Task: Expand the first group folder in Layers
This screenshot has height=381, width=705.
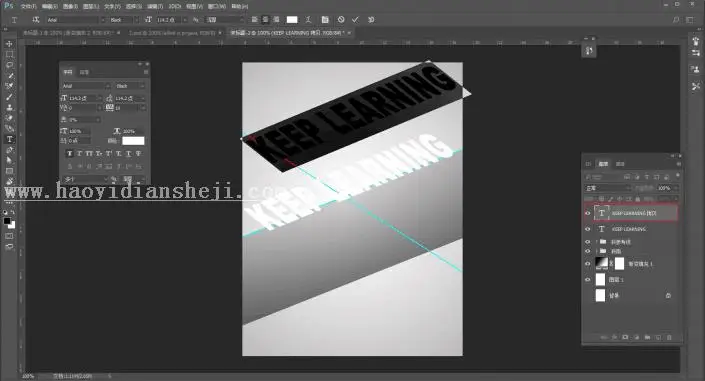Action: pyautogui.click(x=597, y=242)
